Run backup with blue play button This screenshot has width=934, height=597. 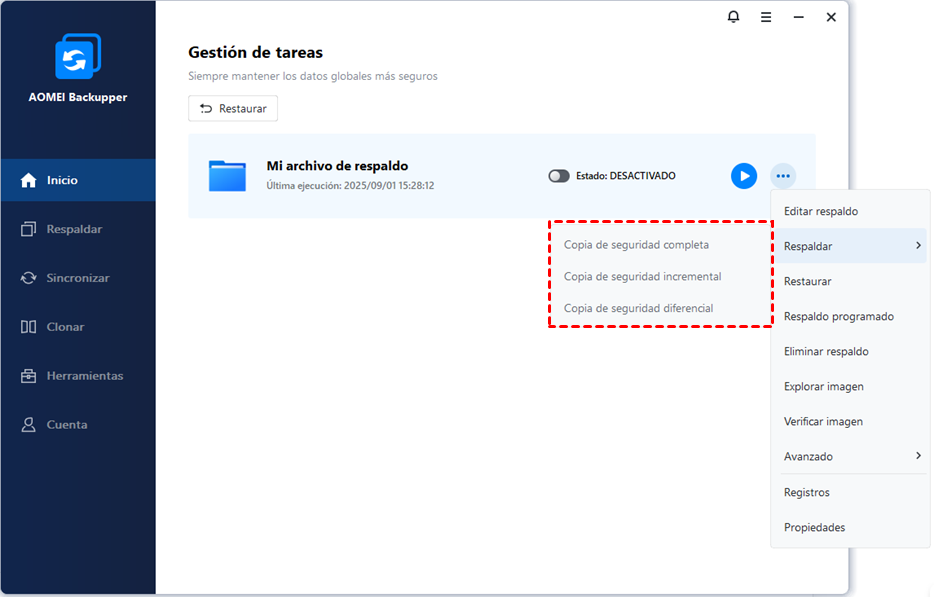(743, 176)
